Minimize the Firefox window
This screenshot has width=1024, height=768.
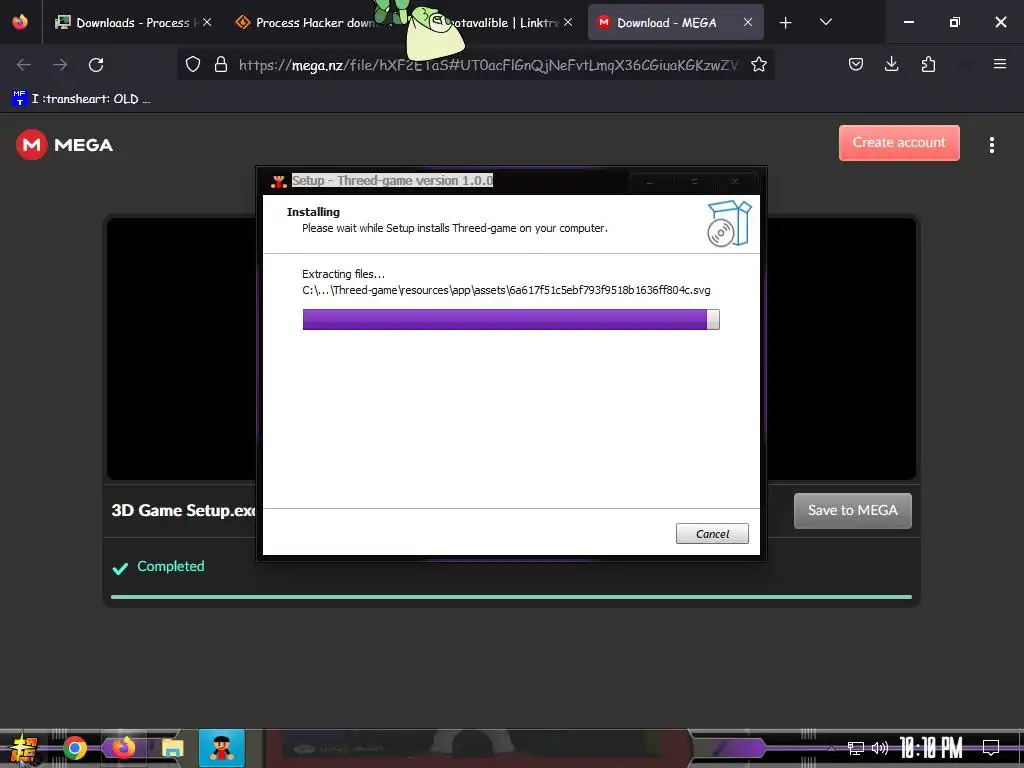[x=908, y=22]
